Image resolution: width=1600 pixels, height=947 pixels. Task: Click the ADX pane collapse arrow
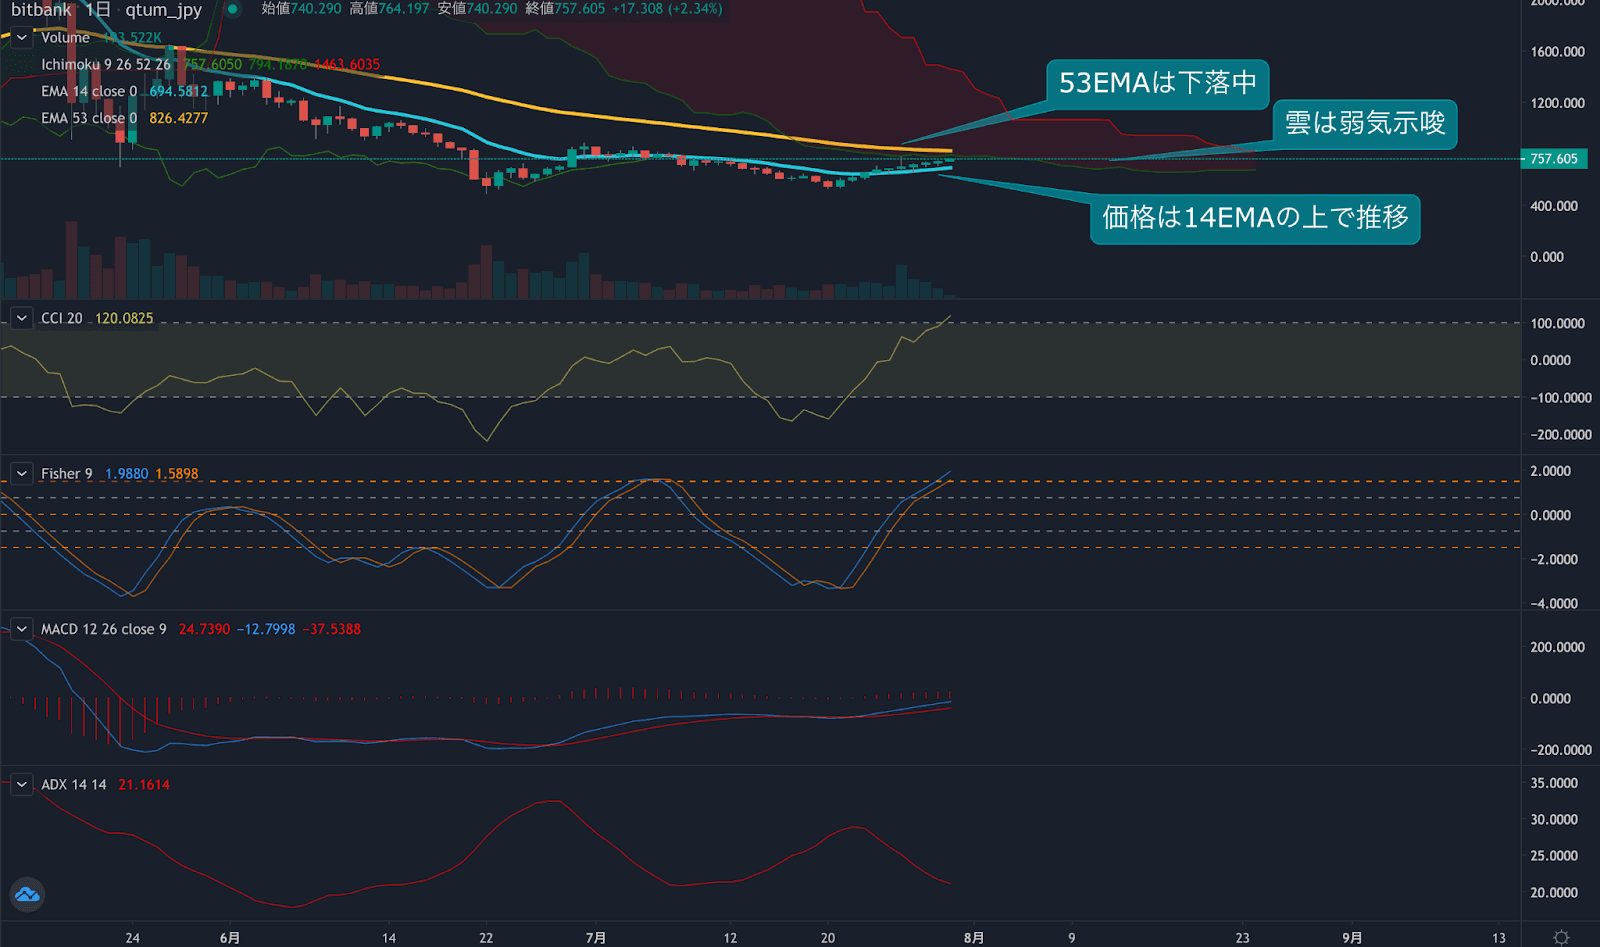[x=21, y=785]
